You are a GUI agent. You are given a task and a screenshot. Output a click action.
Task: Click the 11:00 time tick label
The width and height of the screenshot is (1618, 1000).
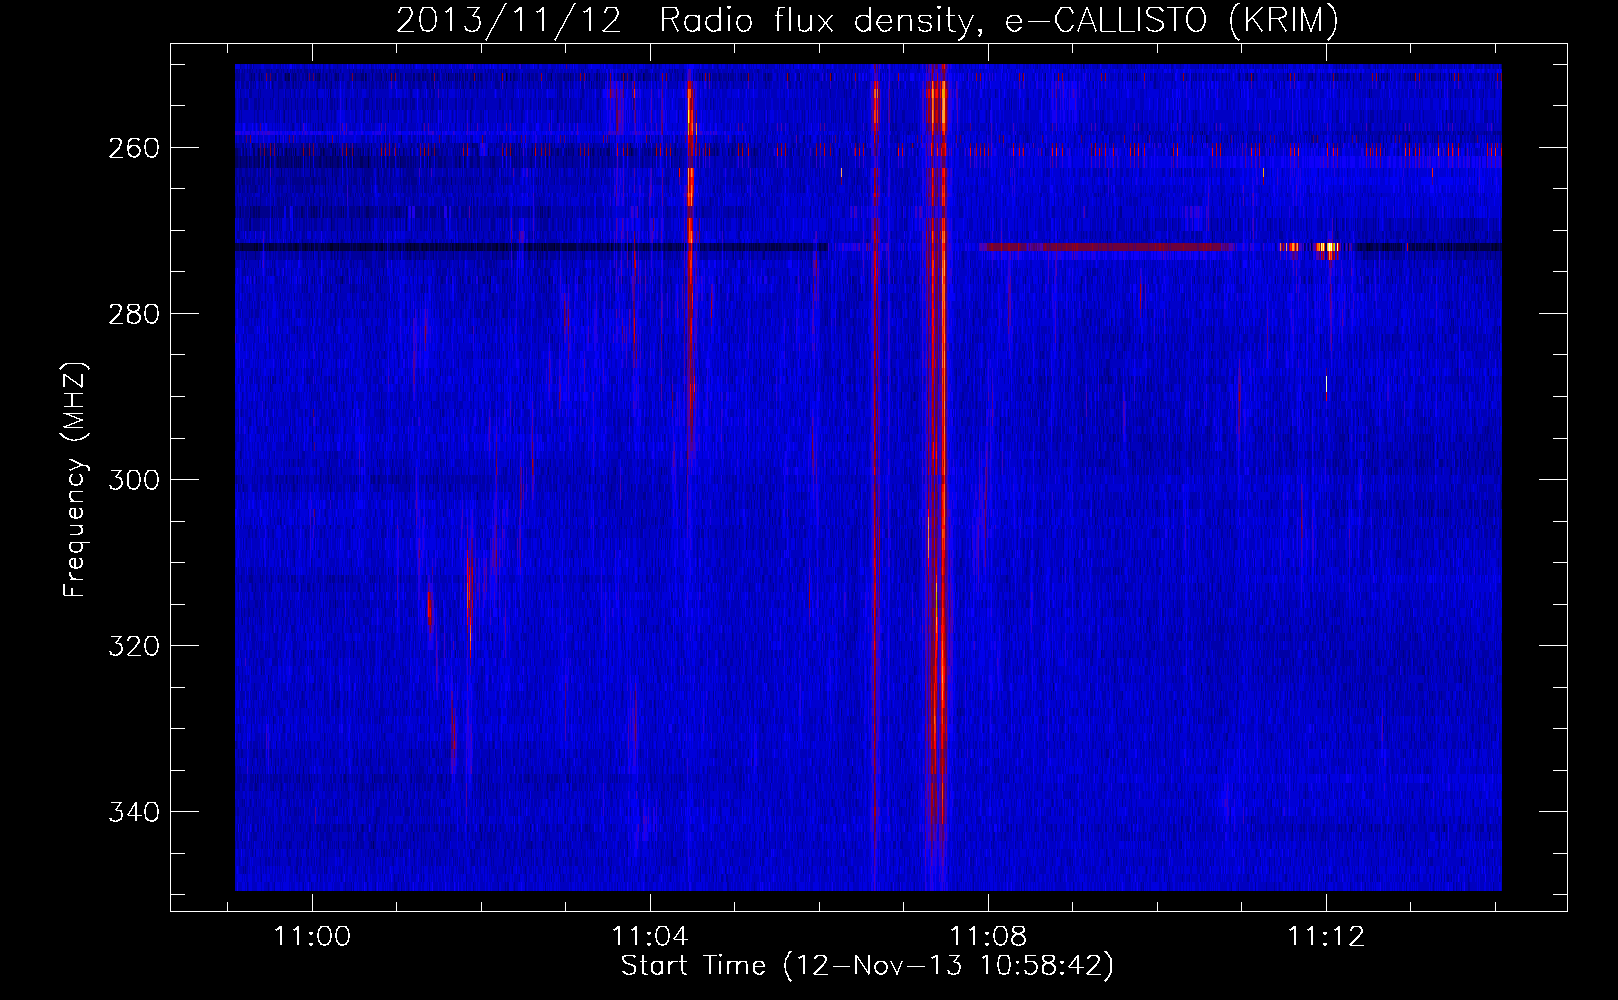(x=313, y=937)
